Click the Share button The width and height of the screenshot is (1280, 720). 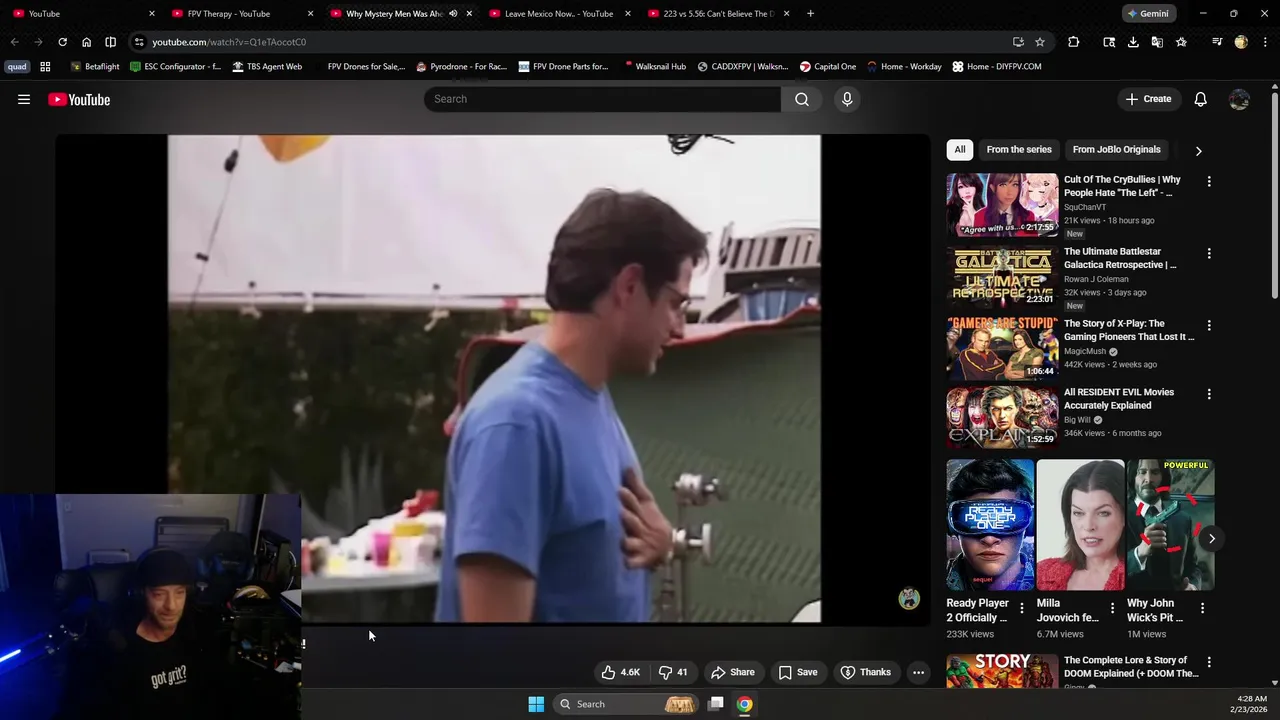pyautogui.click(x=732, y=672)
